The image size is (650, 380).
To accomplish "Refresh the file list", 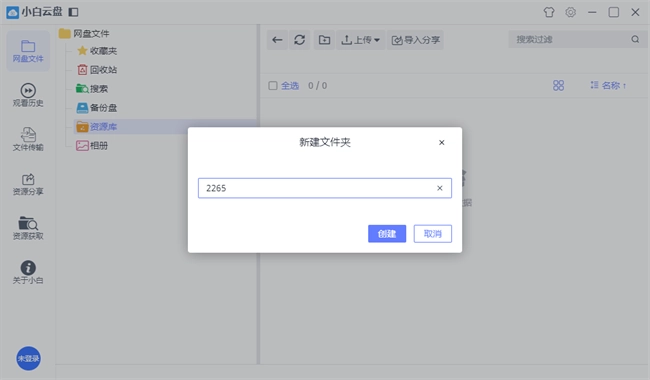I will point(300,40).
